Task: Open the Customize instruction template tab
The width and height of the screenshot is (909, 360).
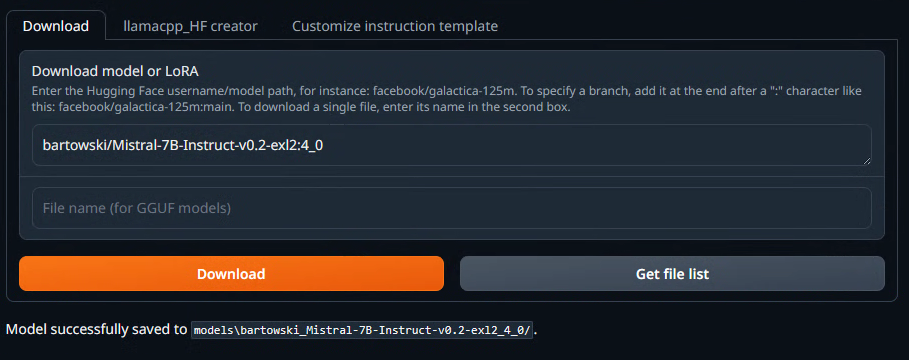Action: [x=395, y=26]
